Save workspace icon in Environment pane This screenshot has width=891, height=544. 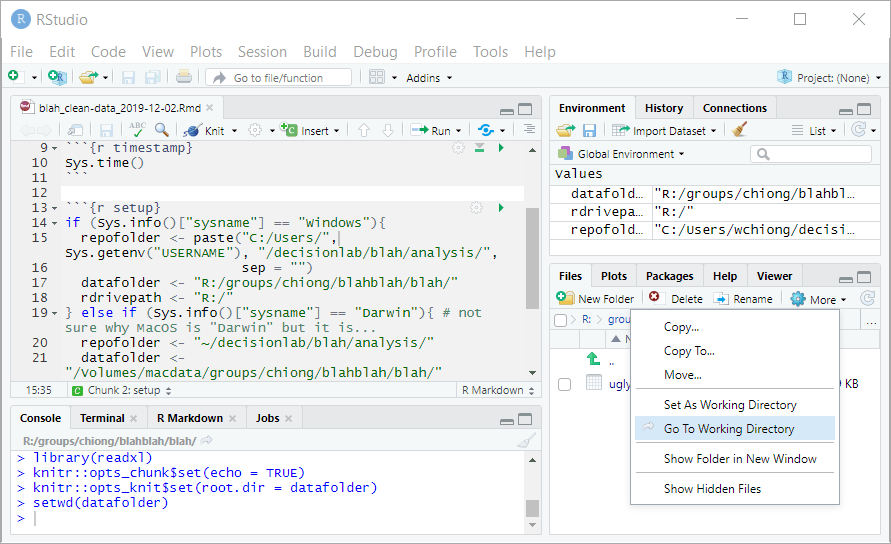(x=589, y=131)
